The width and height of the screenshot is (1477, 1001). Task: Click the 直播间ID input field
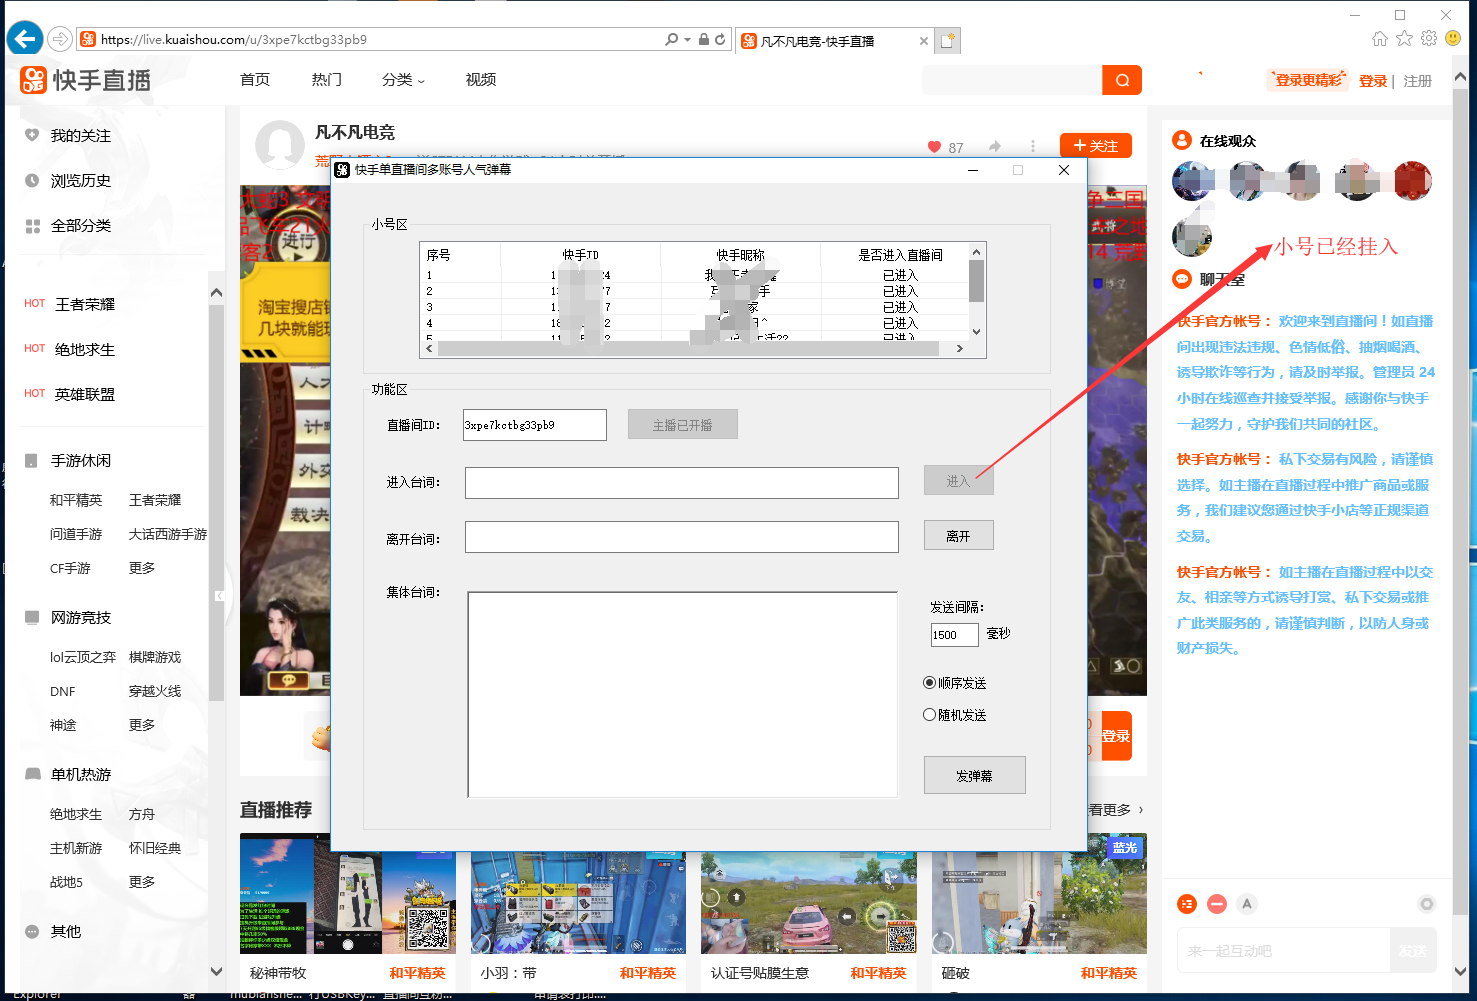pos(535,425)
